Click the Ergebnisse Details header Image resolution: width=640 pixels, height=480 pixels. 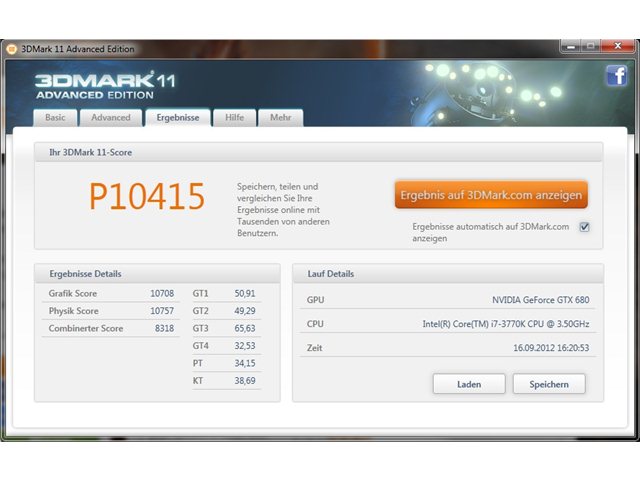pyautogui.click(x=85, y=274)
